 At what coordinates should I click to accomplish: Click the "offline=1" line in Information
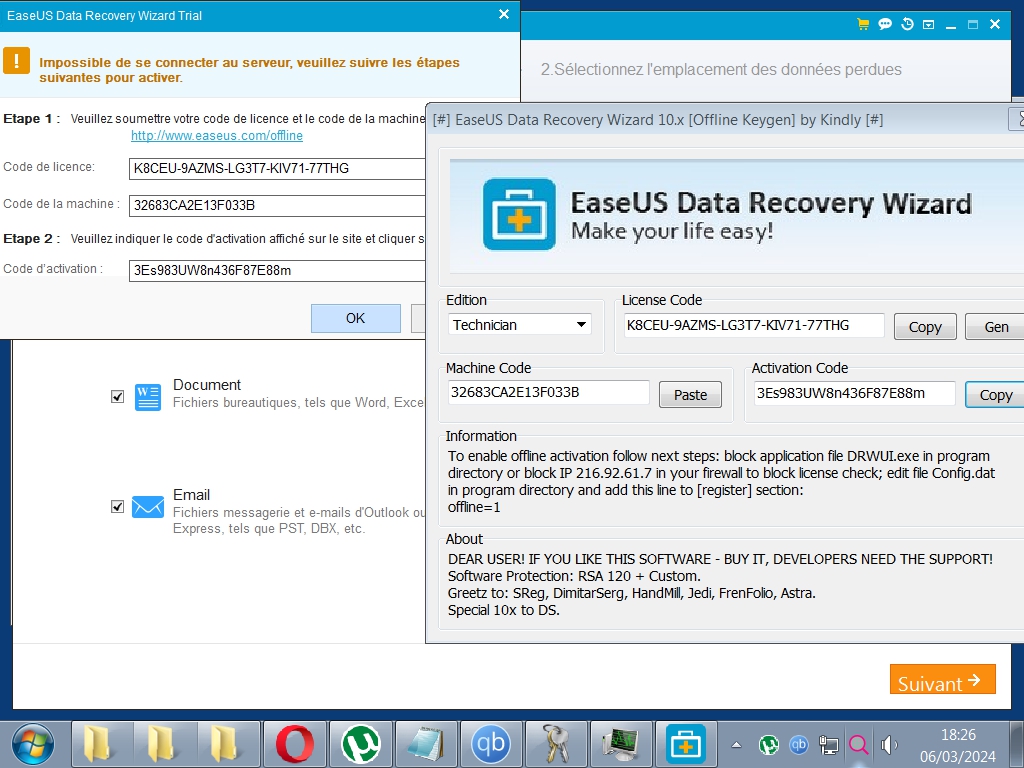(x=474, y=507)
